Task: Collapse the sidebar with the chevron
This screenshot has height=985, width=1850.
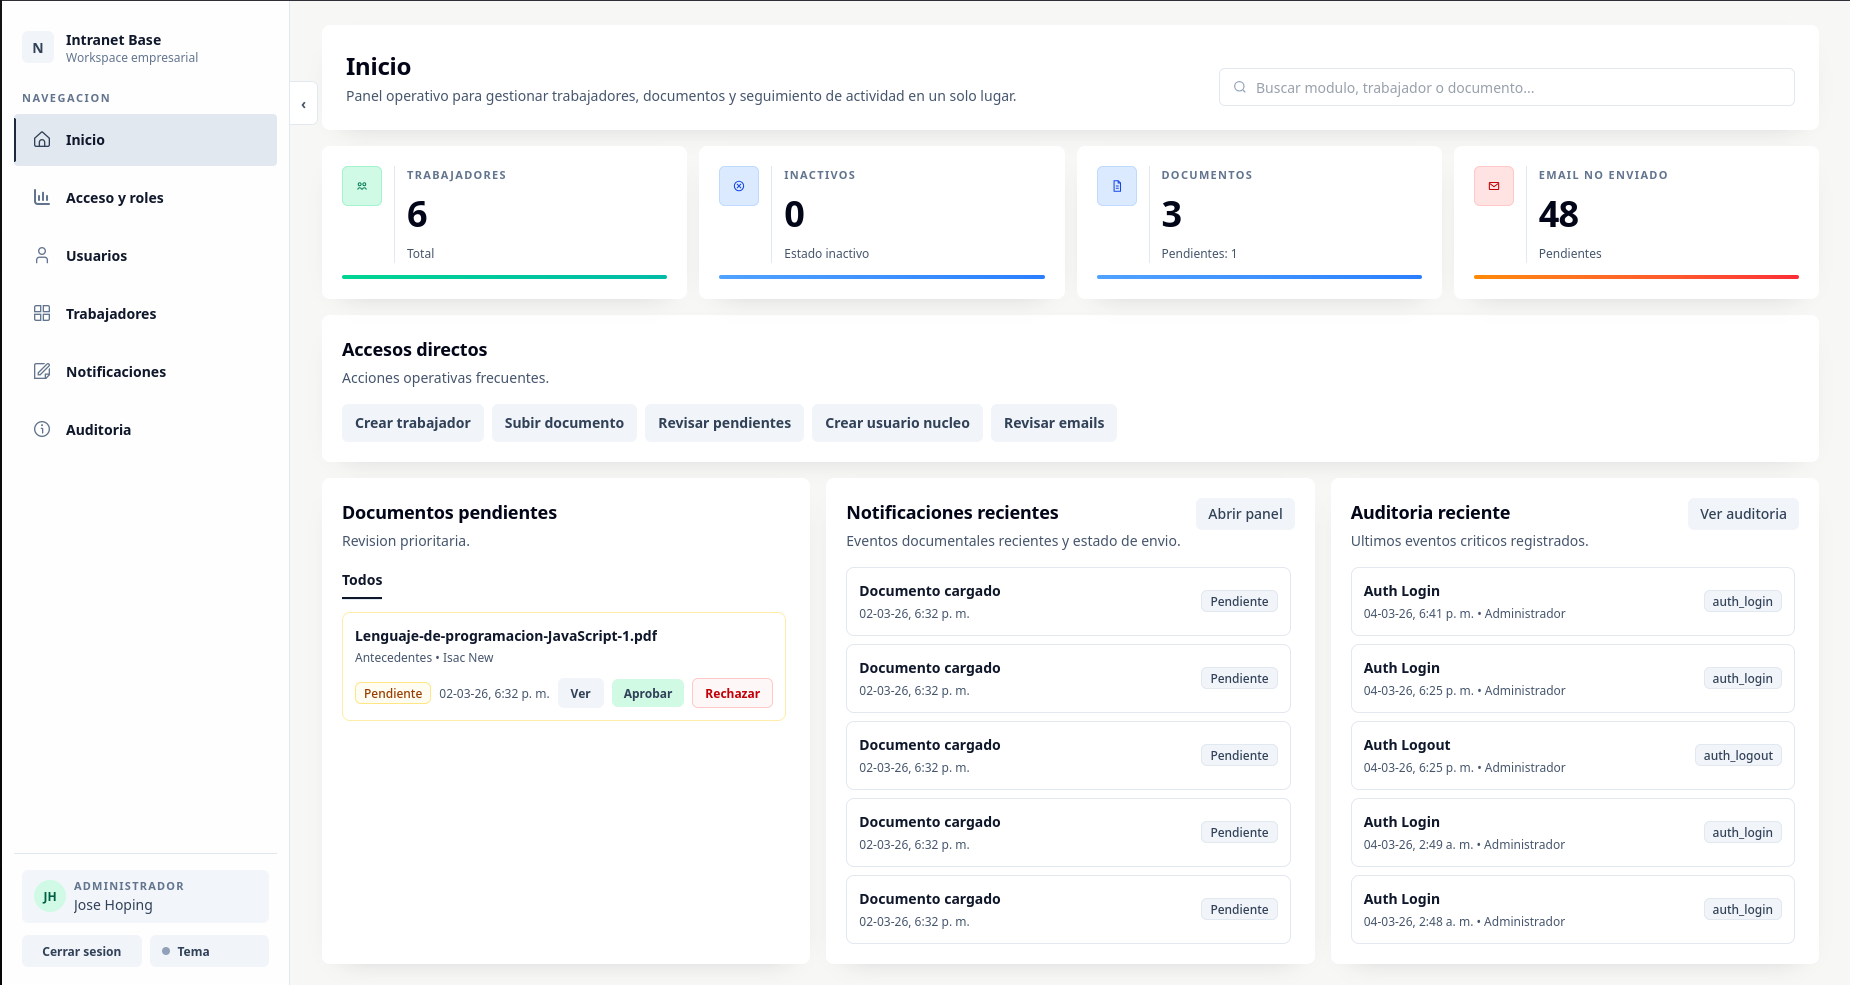Action: pos(304,104)
